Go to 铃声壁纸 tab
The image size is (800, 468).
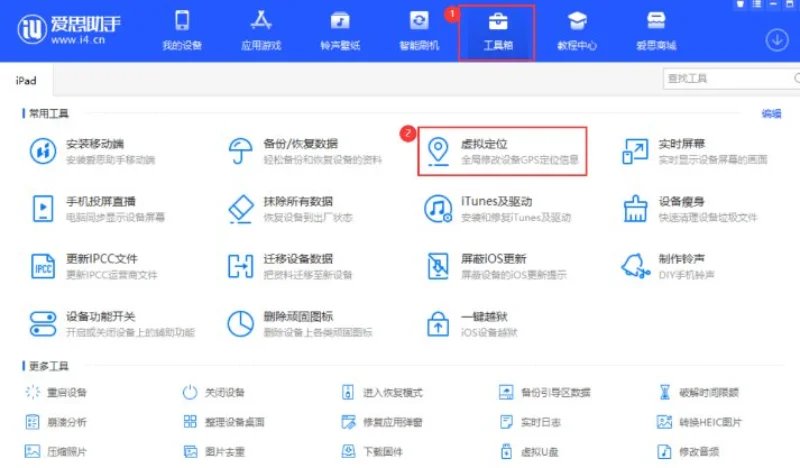340,31
